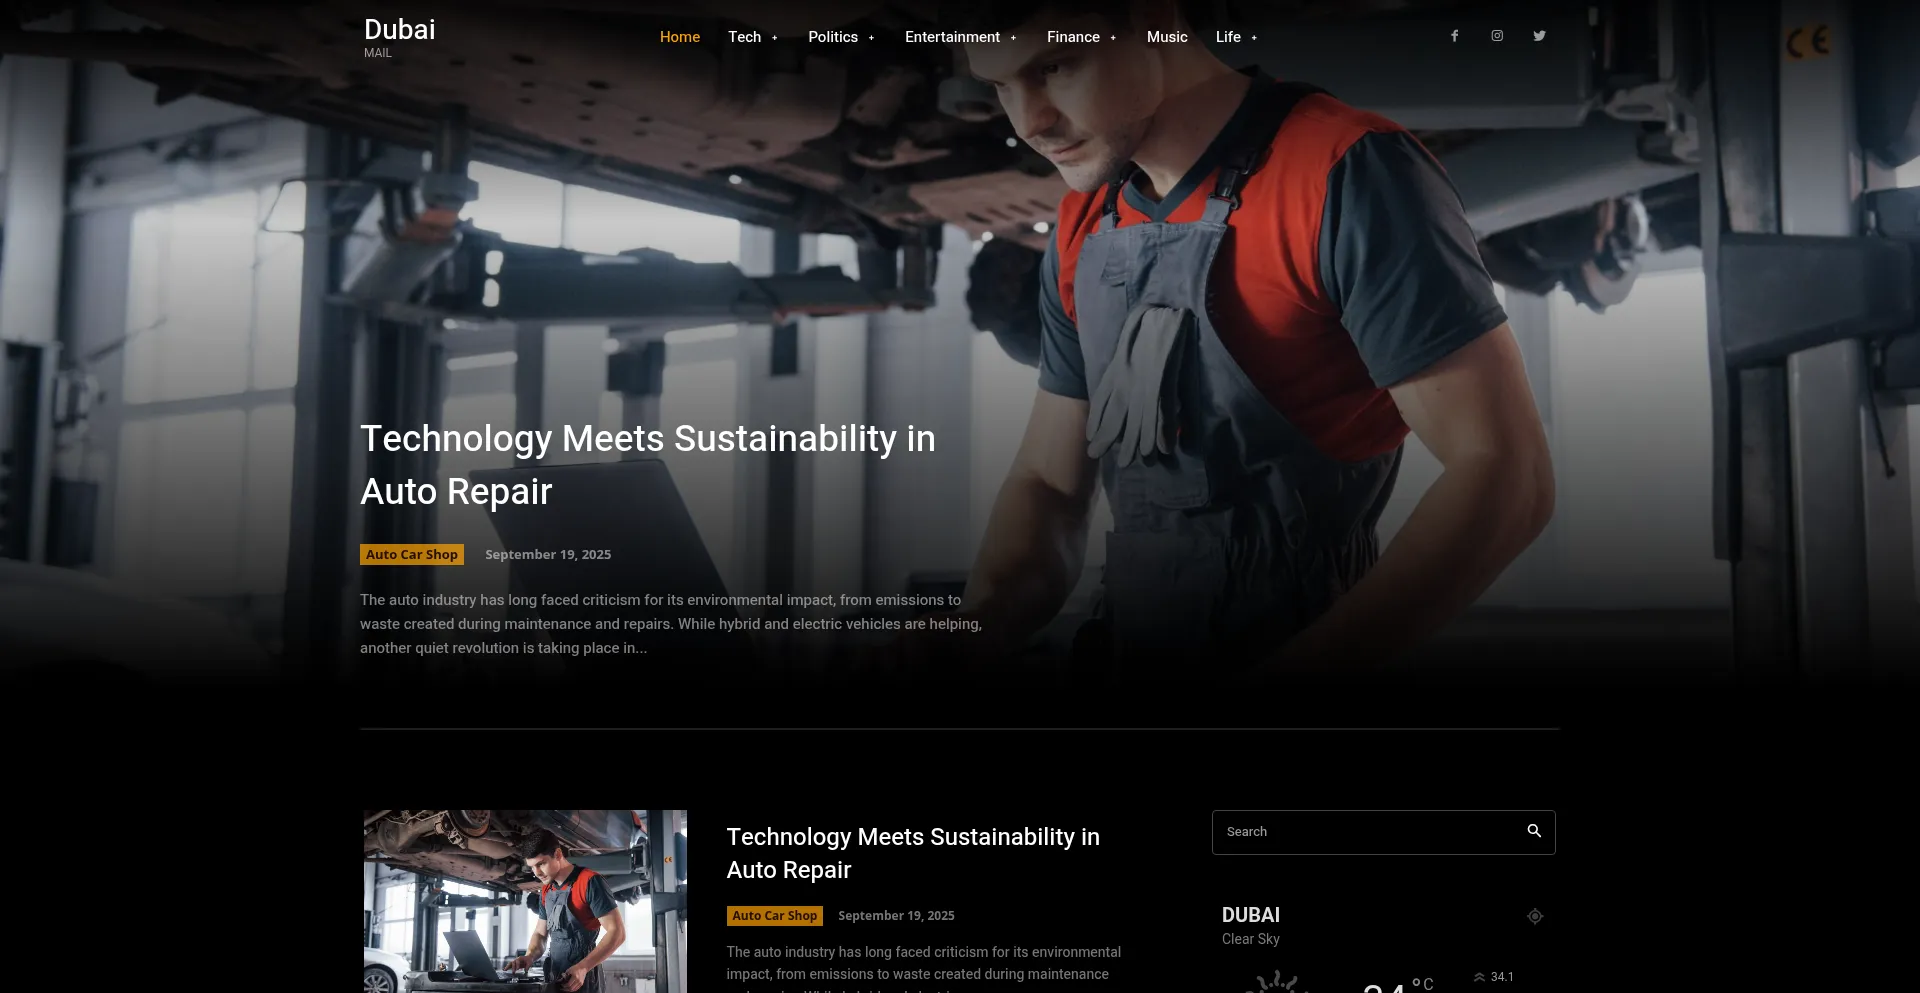This screenshot has width=1920, height=993.
Task: Expand the Entertainment menu arrow
Action: point(1013,38)
